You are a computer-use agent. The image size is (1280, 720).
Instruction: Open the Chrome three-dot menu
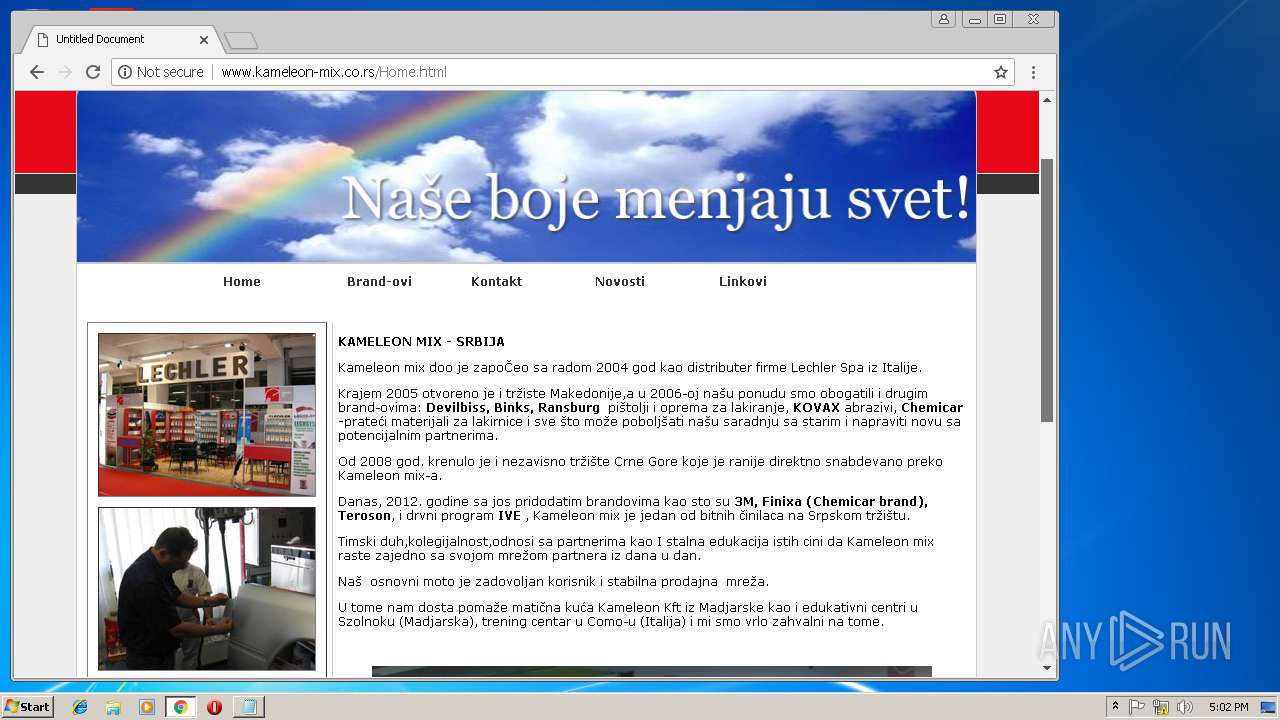[1033, 72]
